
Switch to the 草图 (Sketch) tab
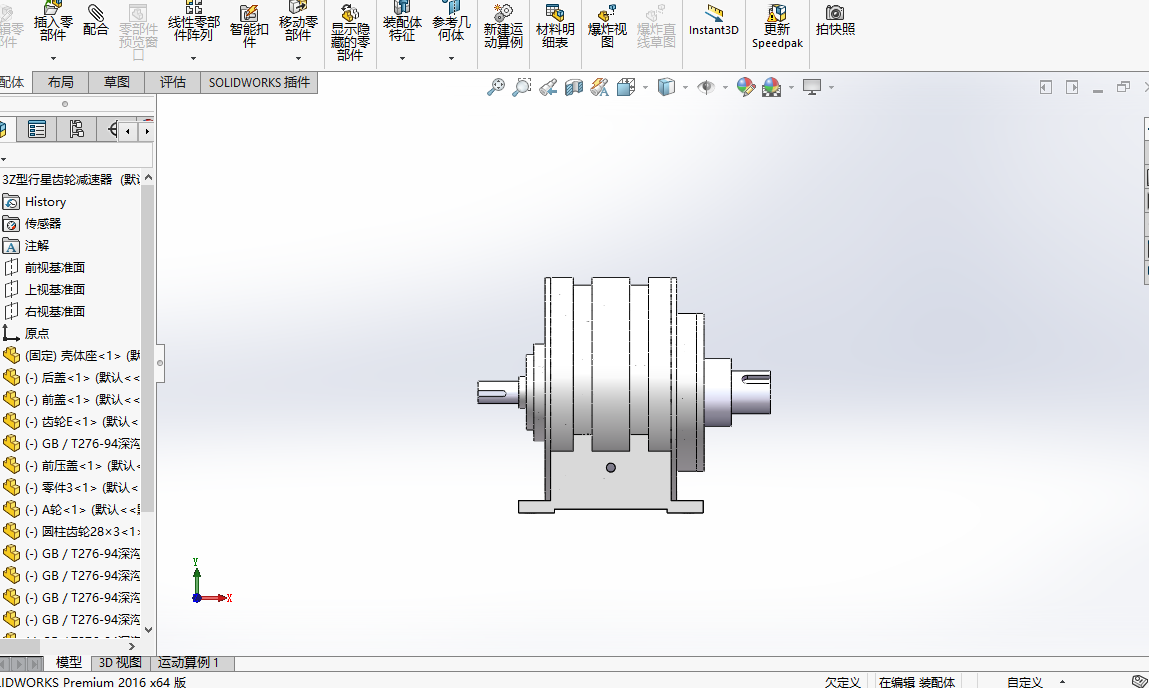click(x=117, y=82)
